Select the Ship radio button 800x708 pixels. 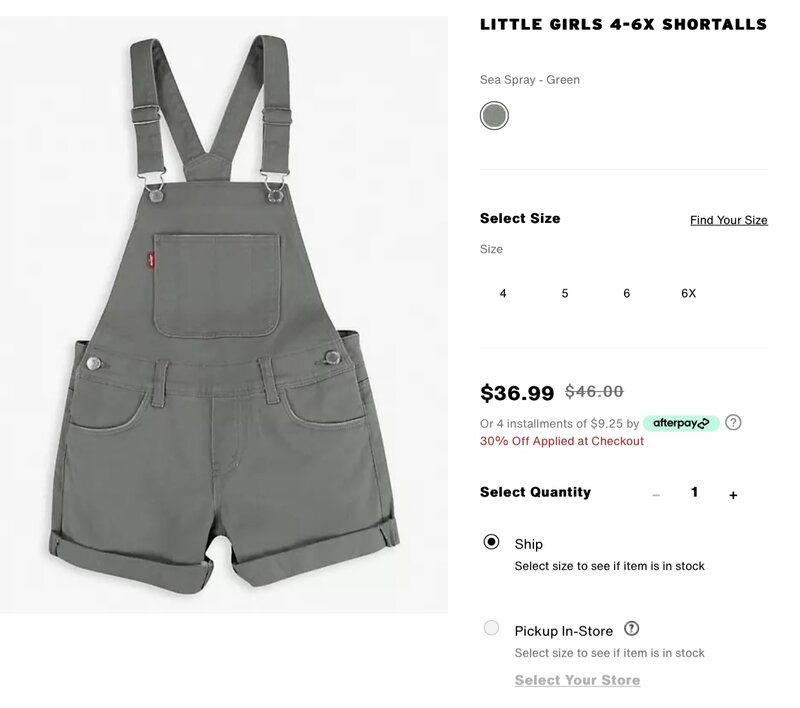[x=491, y=541]
